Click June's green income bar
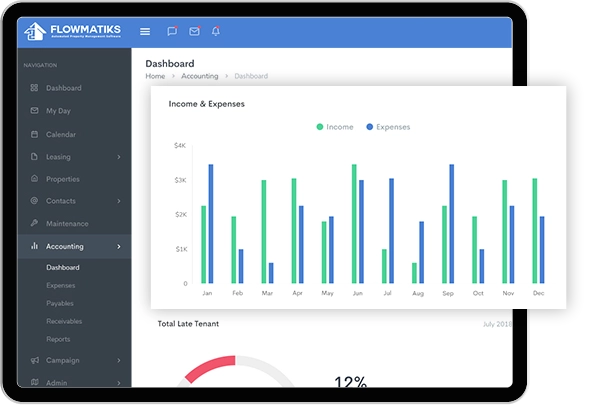This screenshot has width=591, height=405. pyautogui.click(x=354, y=224)
